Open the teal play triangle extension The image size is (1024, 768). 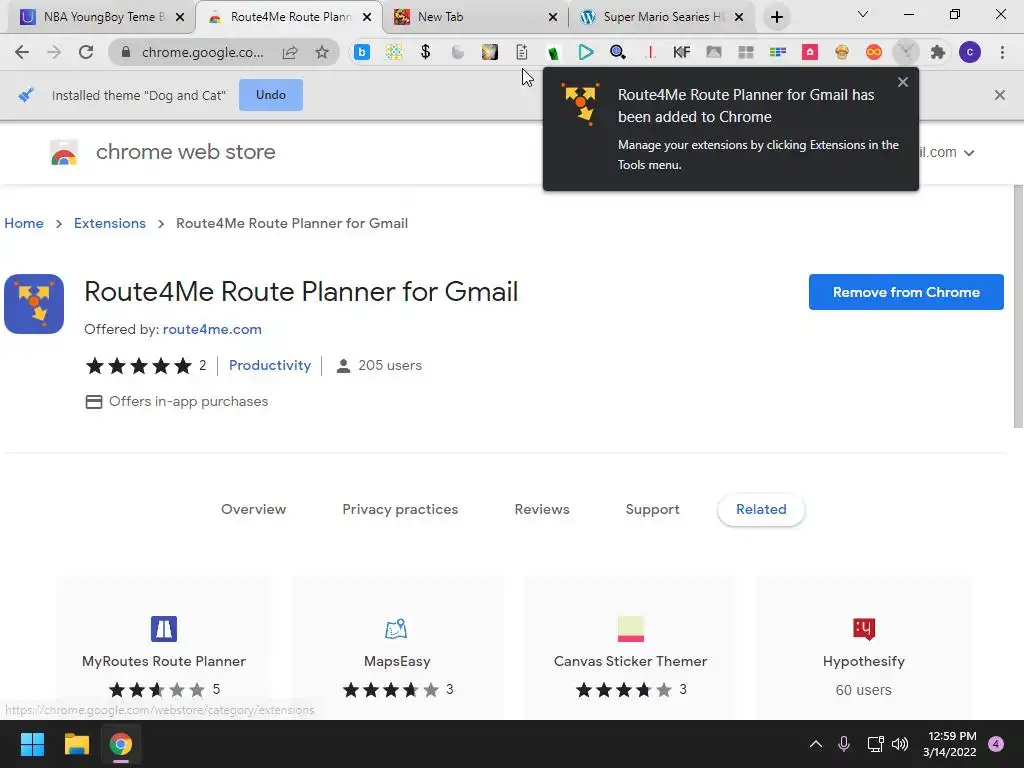point(586,52)
